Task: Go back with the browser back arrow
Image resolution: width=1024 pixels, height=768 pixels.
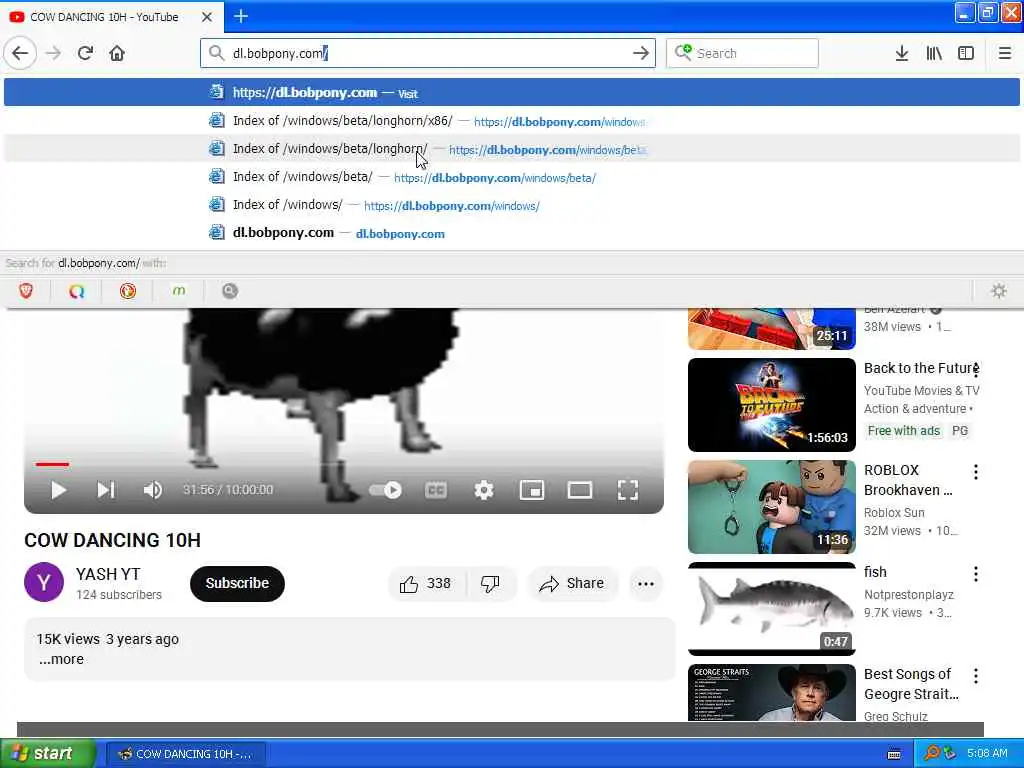Action: (x=20, y=53)
